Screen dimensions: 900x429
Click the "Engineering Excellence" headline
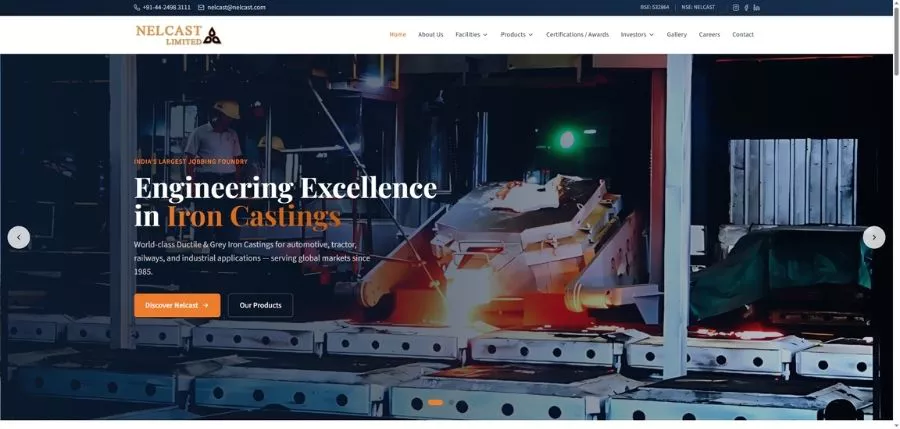(285, 188)
